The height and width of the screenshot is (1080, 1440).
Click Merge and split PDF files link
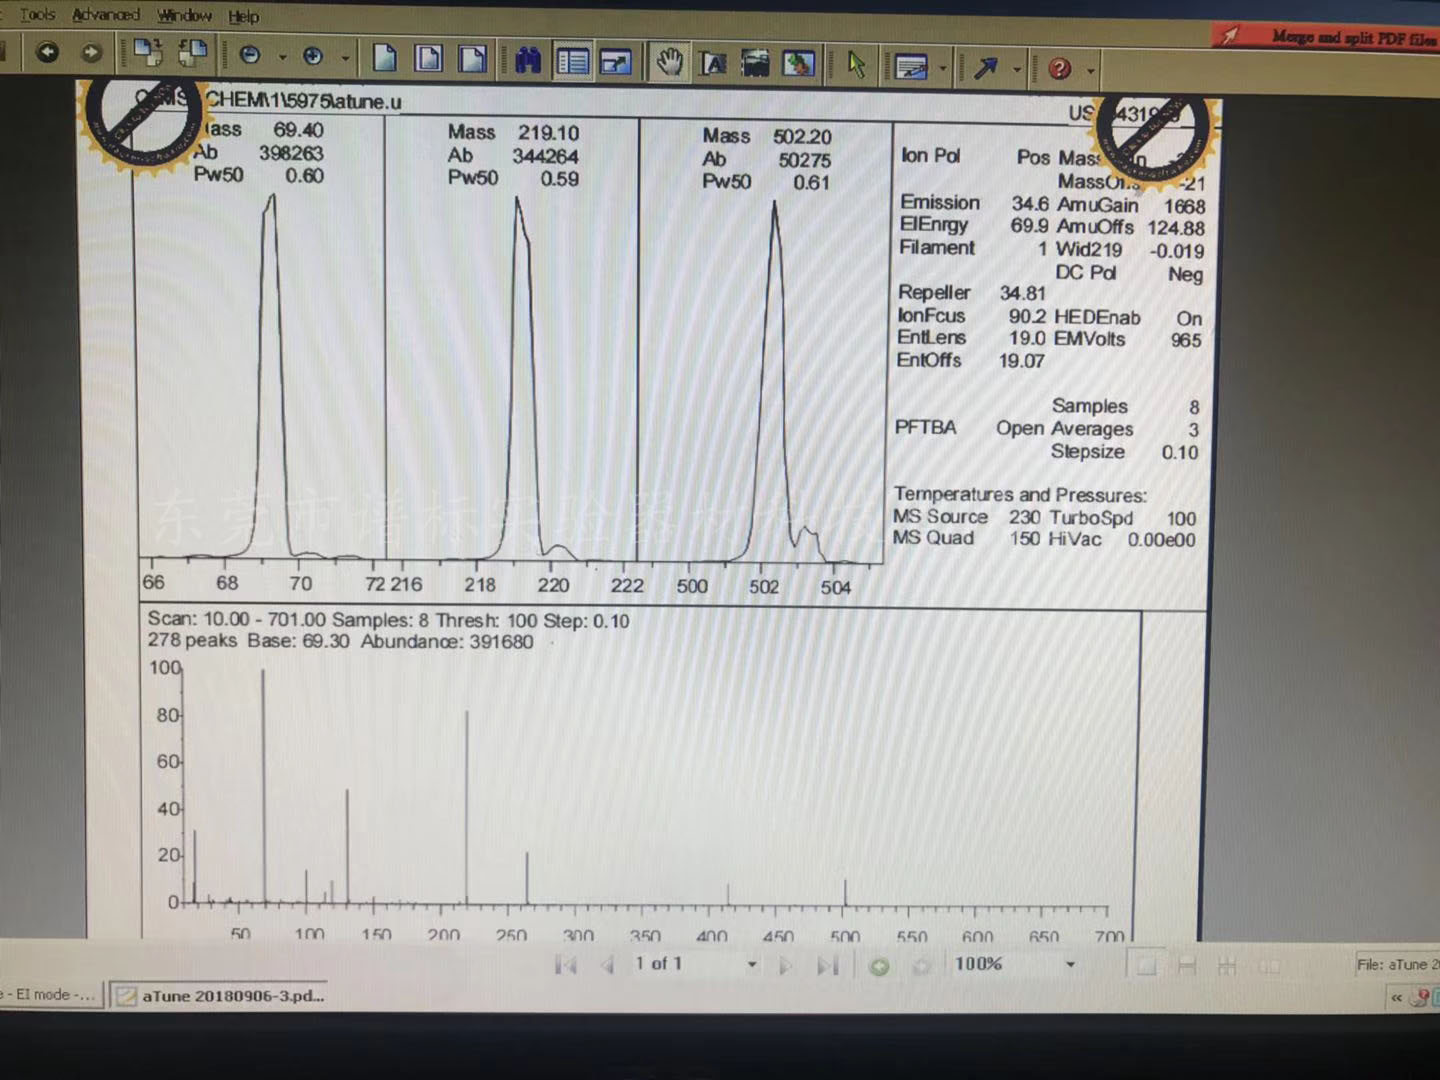[x=1352, y=38]
